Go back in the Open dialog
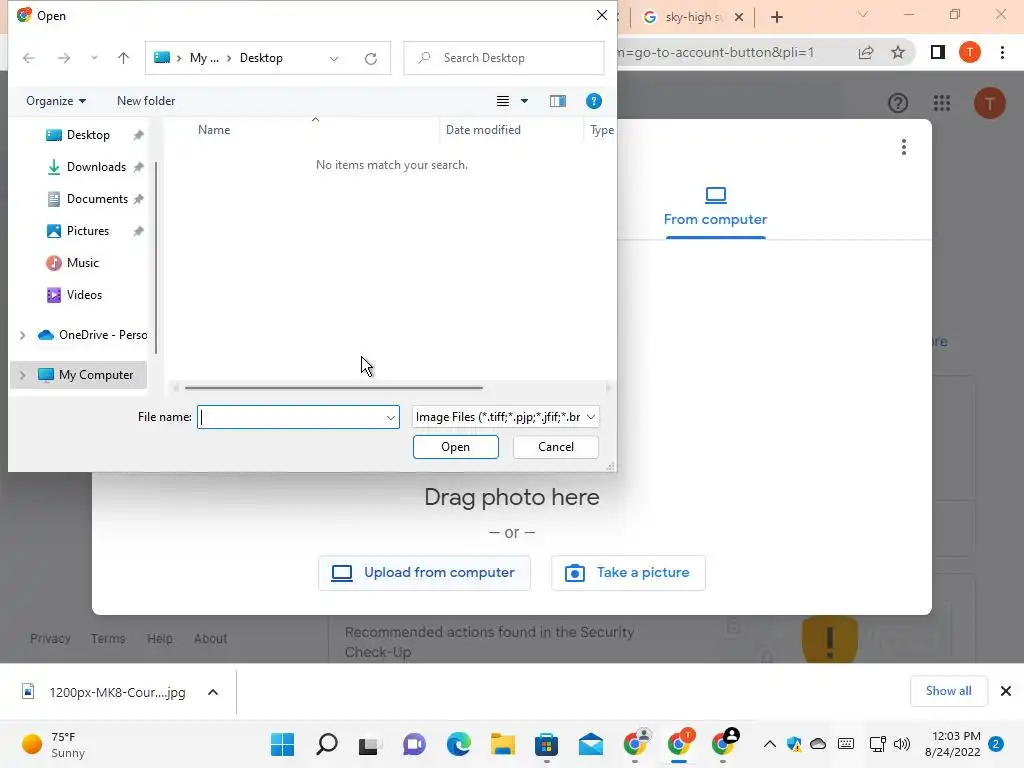This screenshot has height=768, width=1024. coord(29,58)
